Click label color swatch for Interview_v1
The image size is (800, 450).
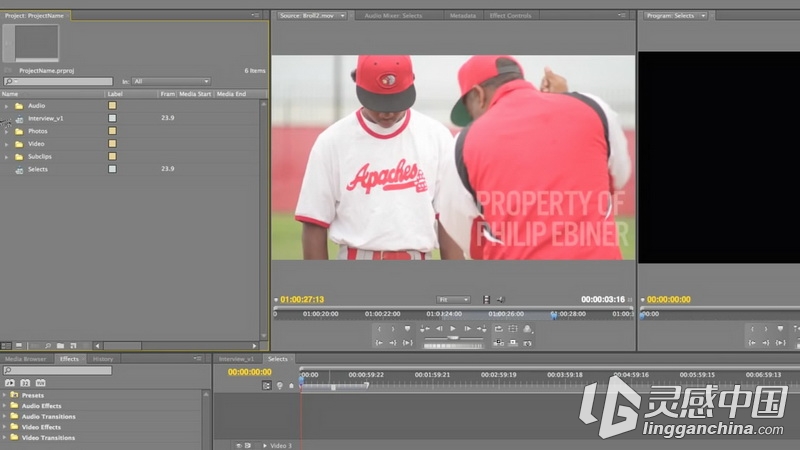[x=112, y=118]
